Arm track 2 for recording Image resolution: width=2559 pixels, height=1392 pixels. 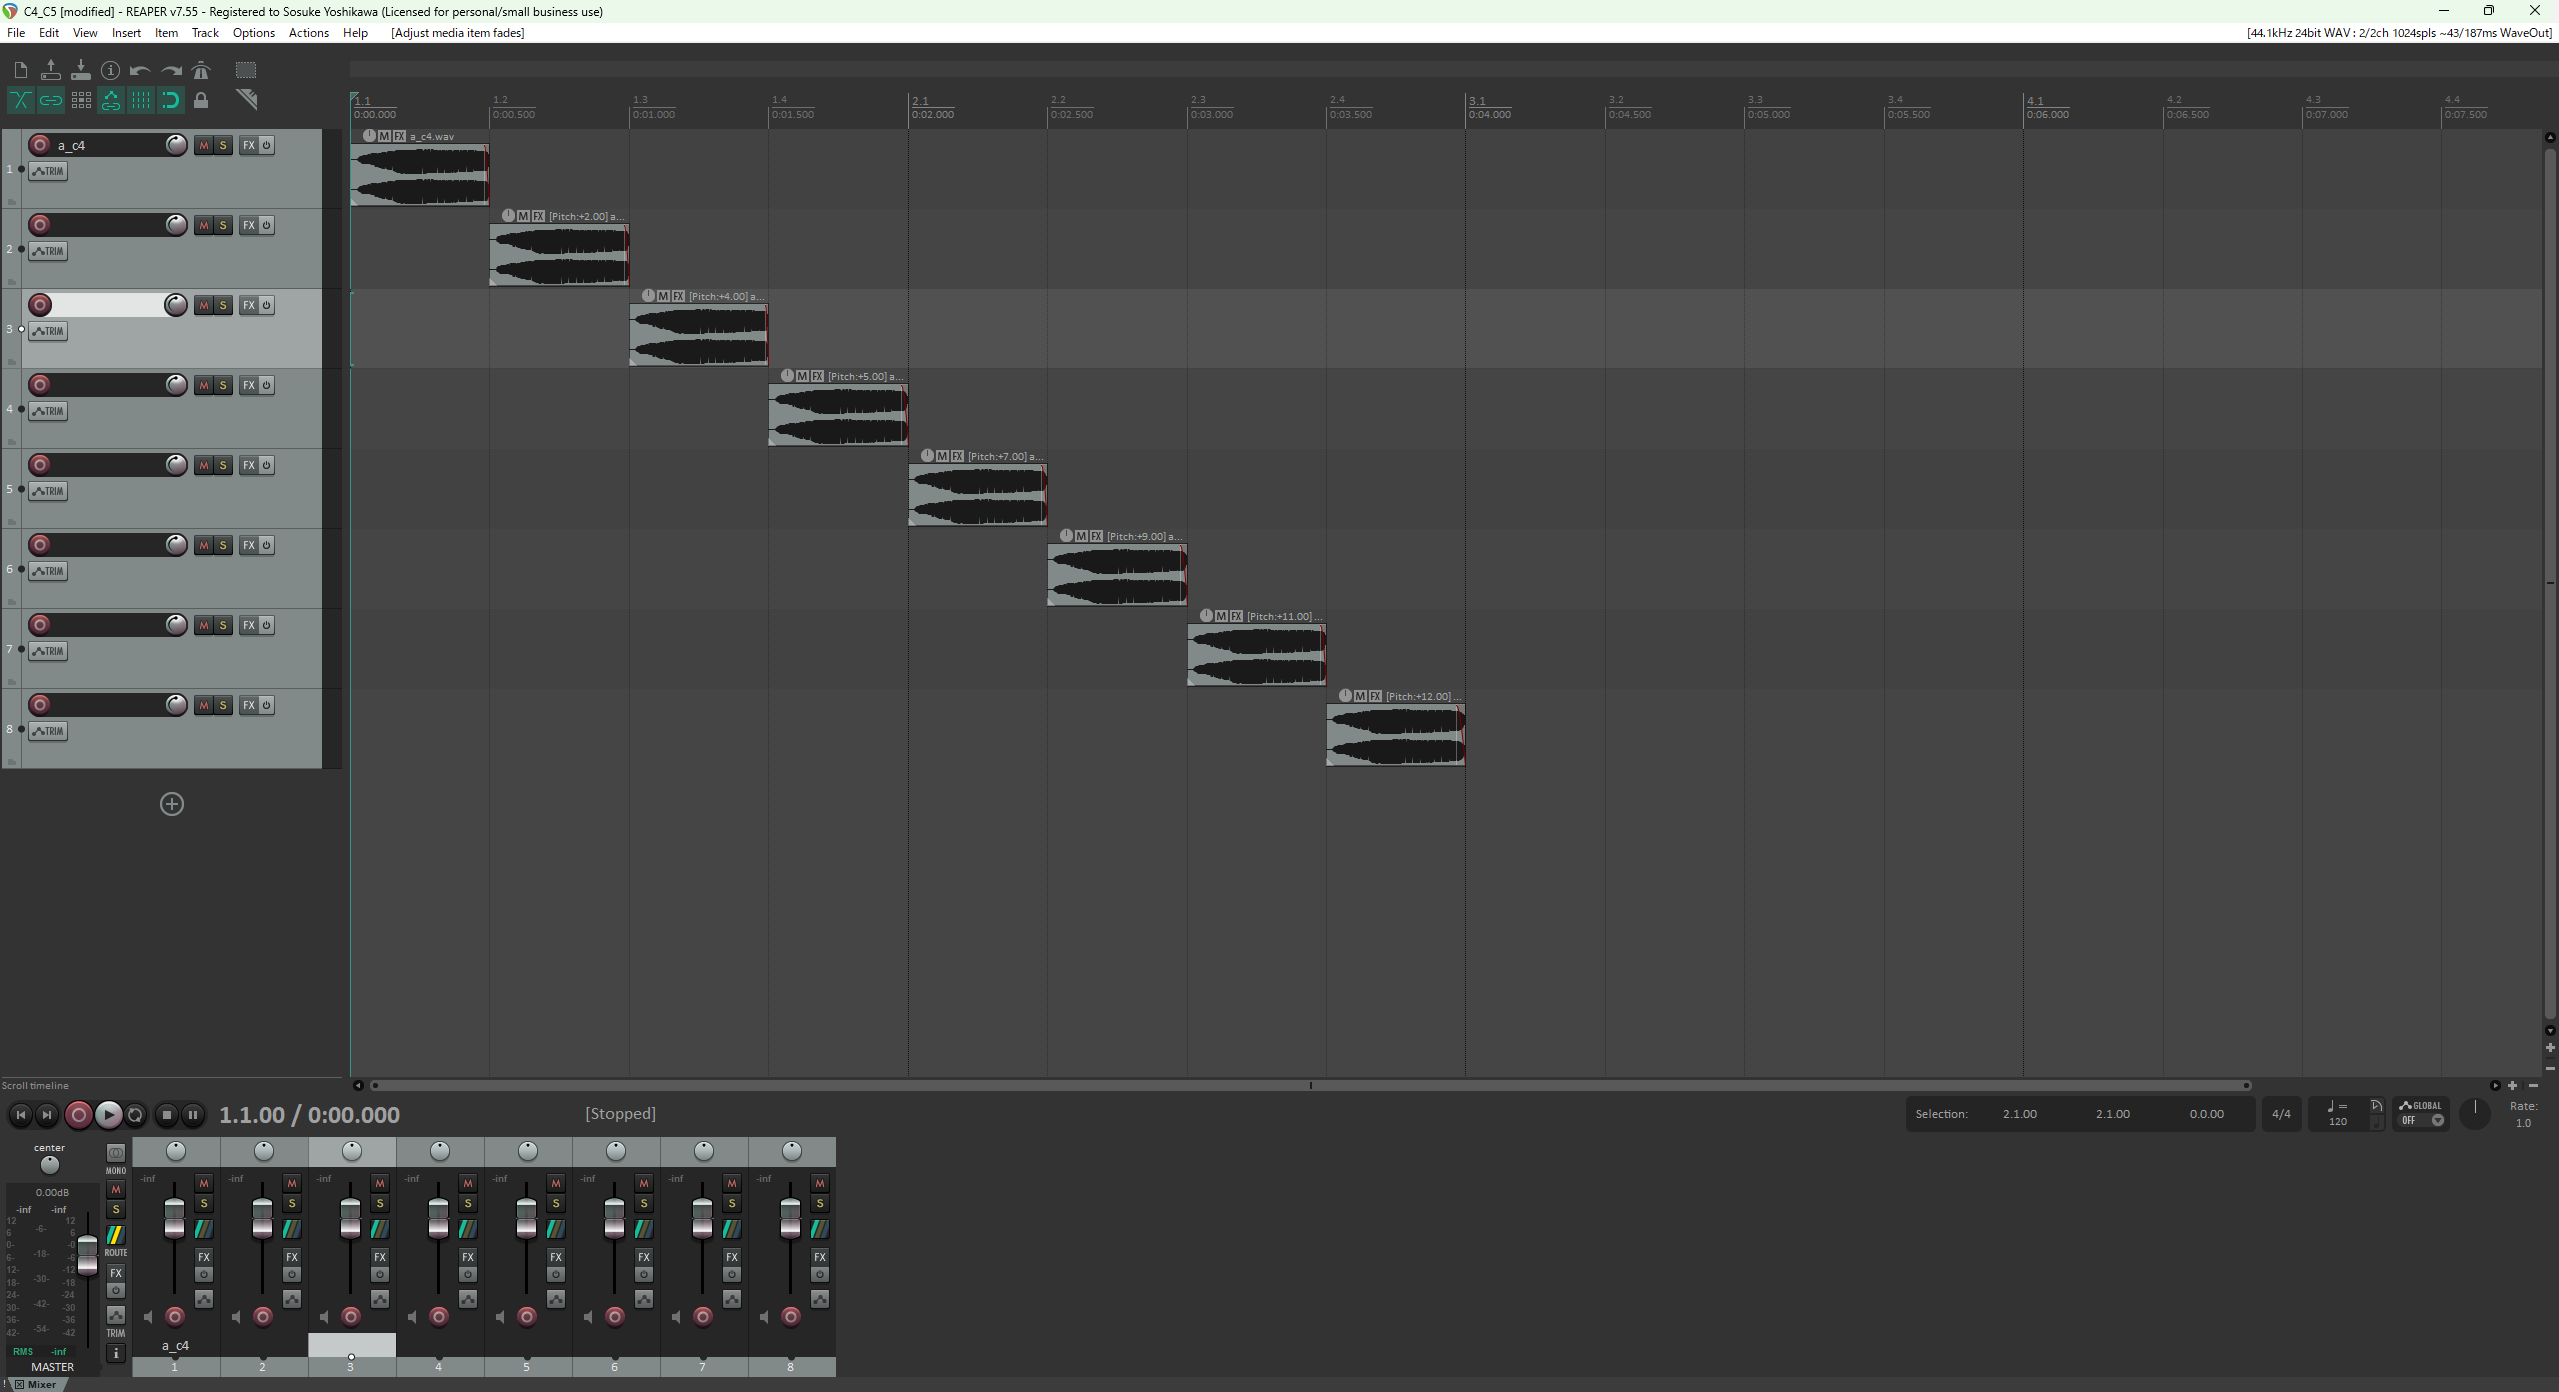(x=40, y=225)
